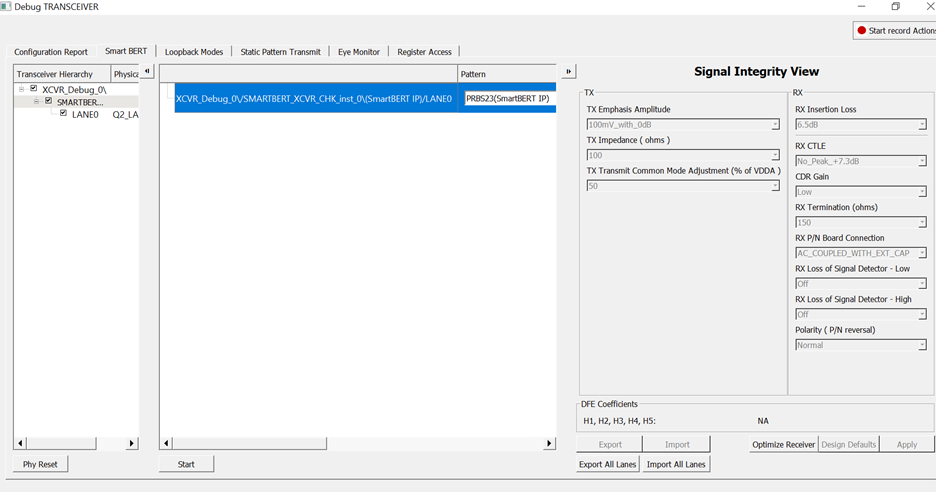Open the RX CTLE dropdown
The image size is (936, 492).
pyautogui.click(x=860, y=161)
